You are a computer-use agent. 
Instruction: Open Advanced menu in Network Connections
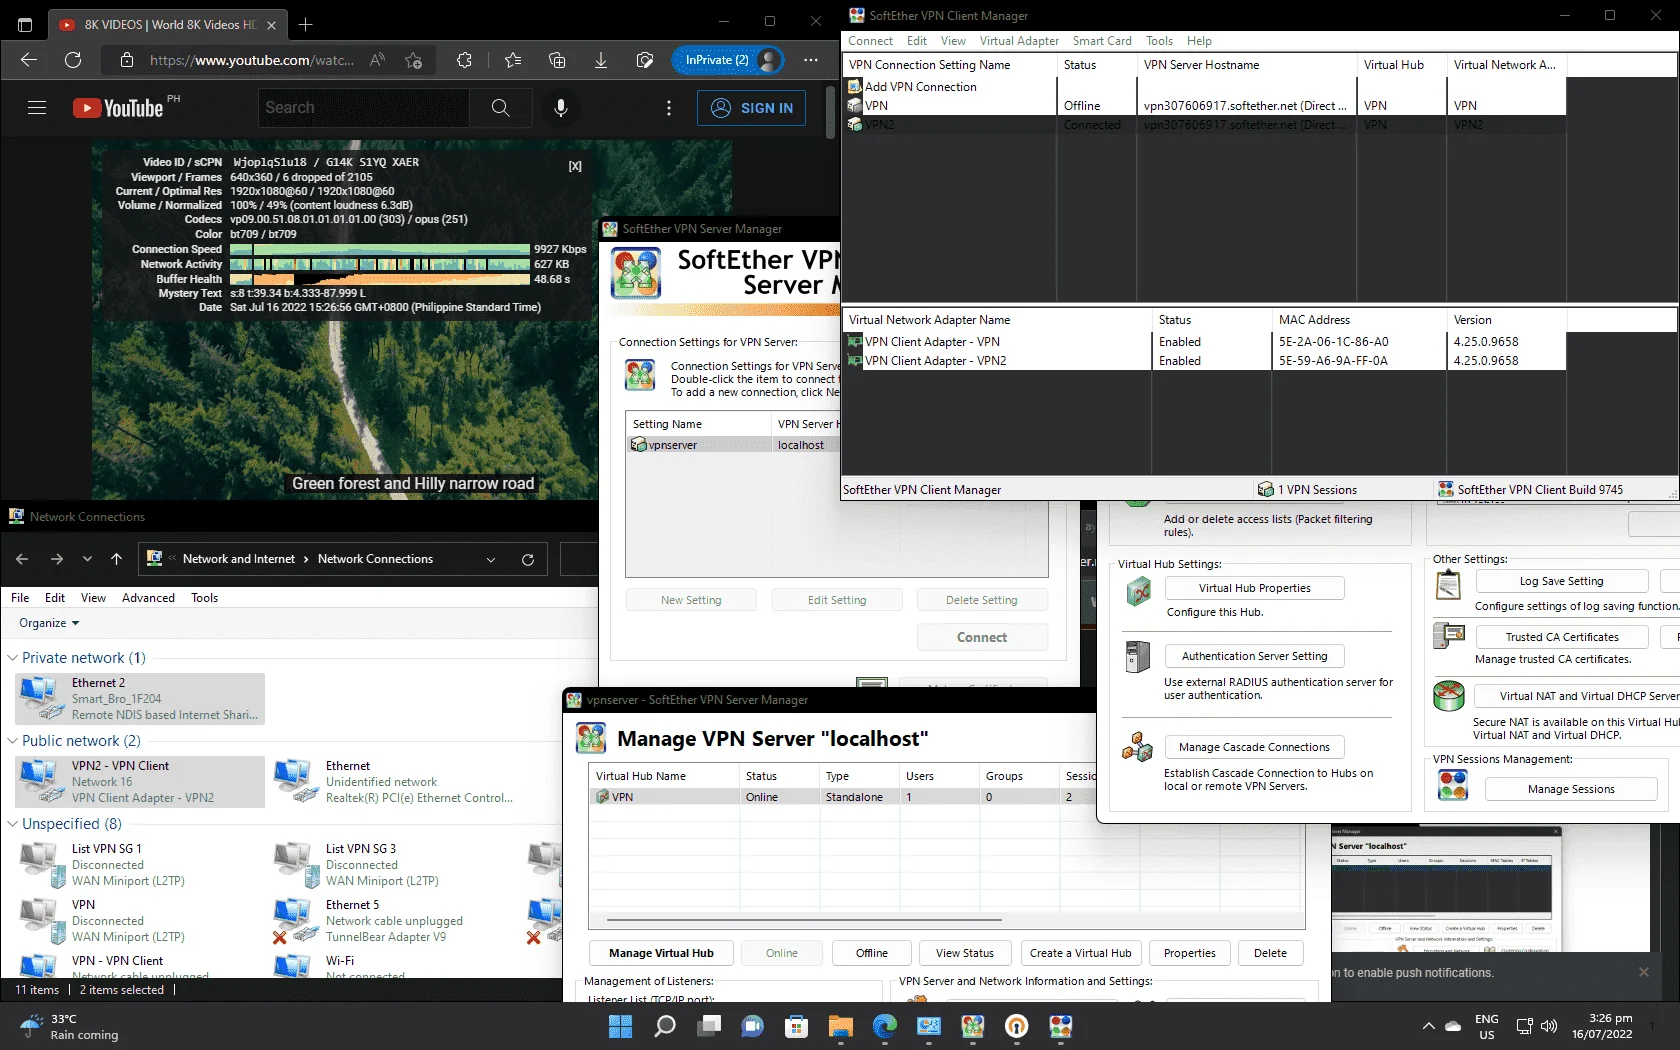pos(148,598)
